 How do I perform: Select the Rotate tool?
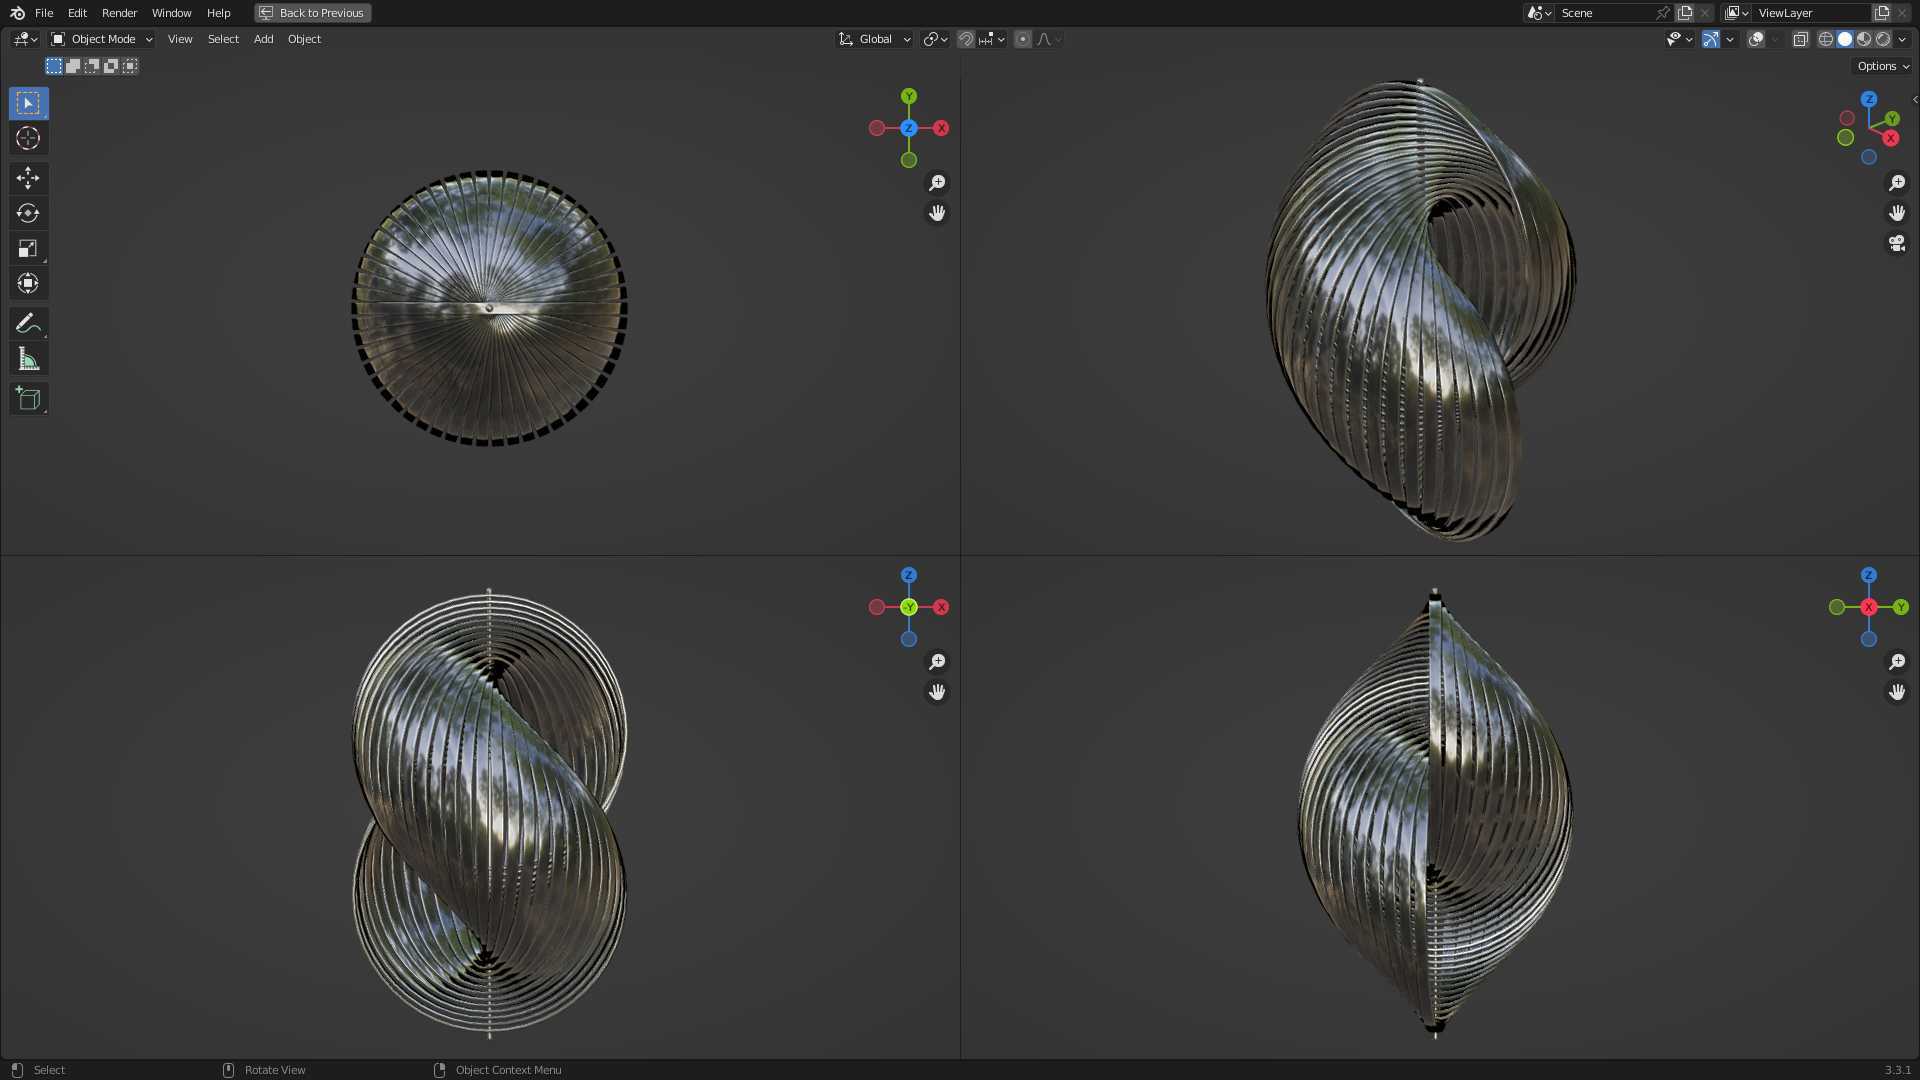(28, 213)
